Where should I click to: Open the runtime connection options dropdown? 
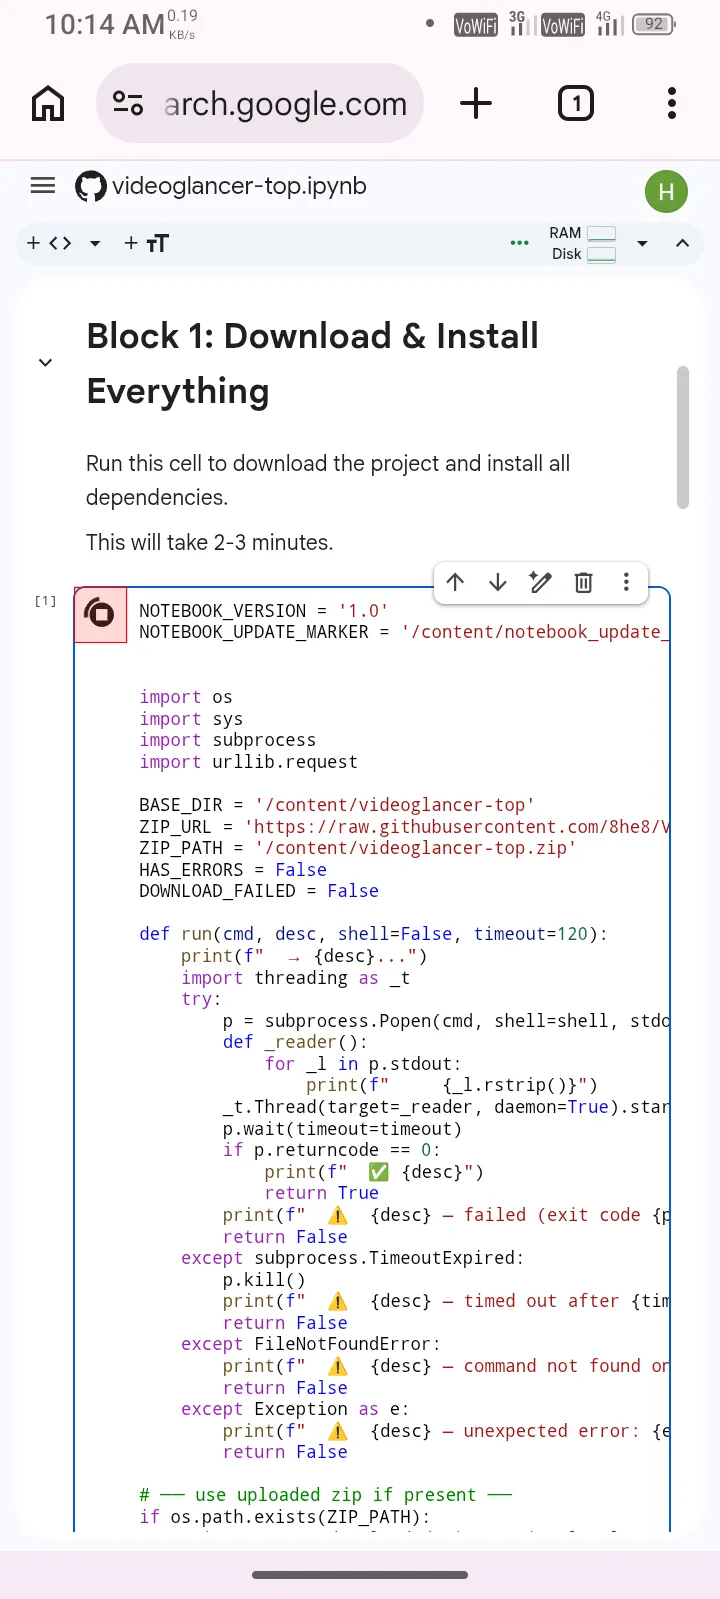(x=642, y=243)
